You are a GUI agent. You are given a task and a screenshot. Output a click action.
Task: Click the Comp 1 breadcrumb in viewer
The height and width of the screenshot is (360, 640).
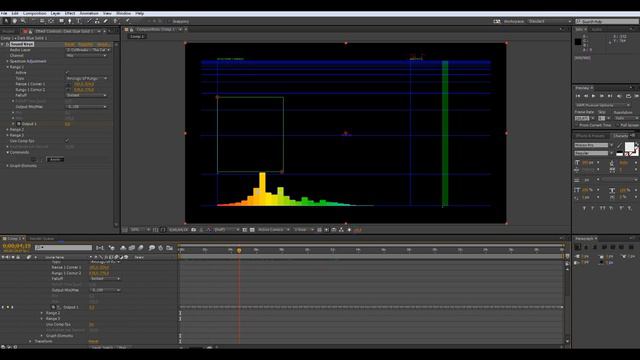click(137, 36)
